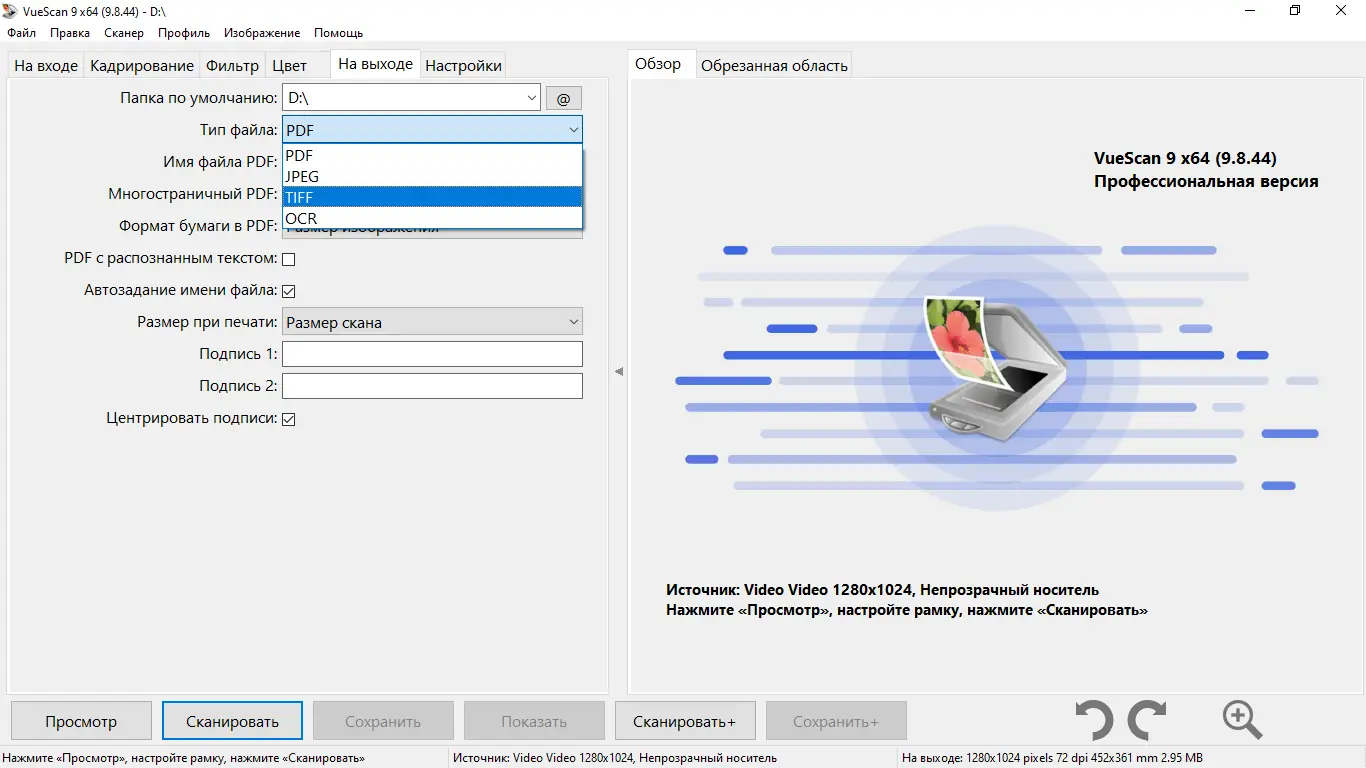The width and height of the screenshot is (1366, 768).
Task: Close the VueScan window
Action: coord(1342,11)
